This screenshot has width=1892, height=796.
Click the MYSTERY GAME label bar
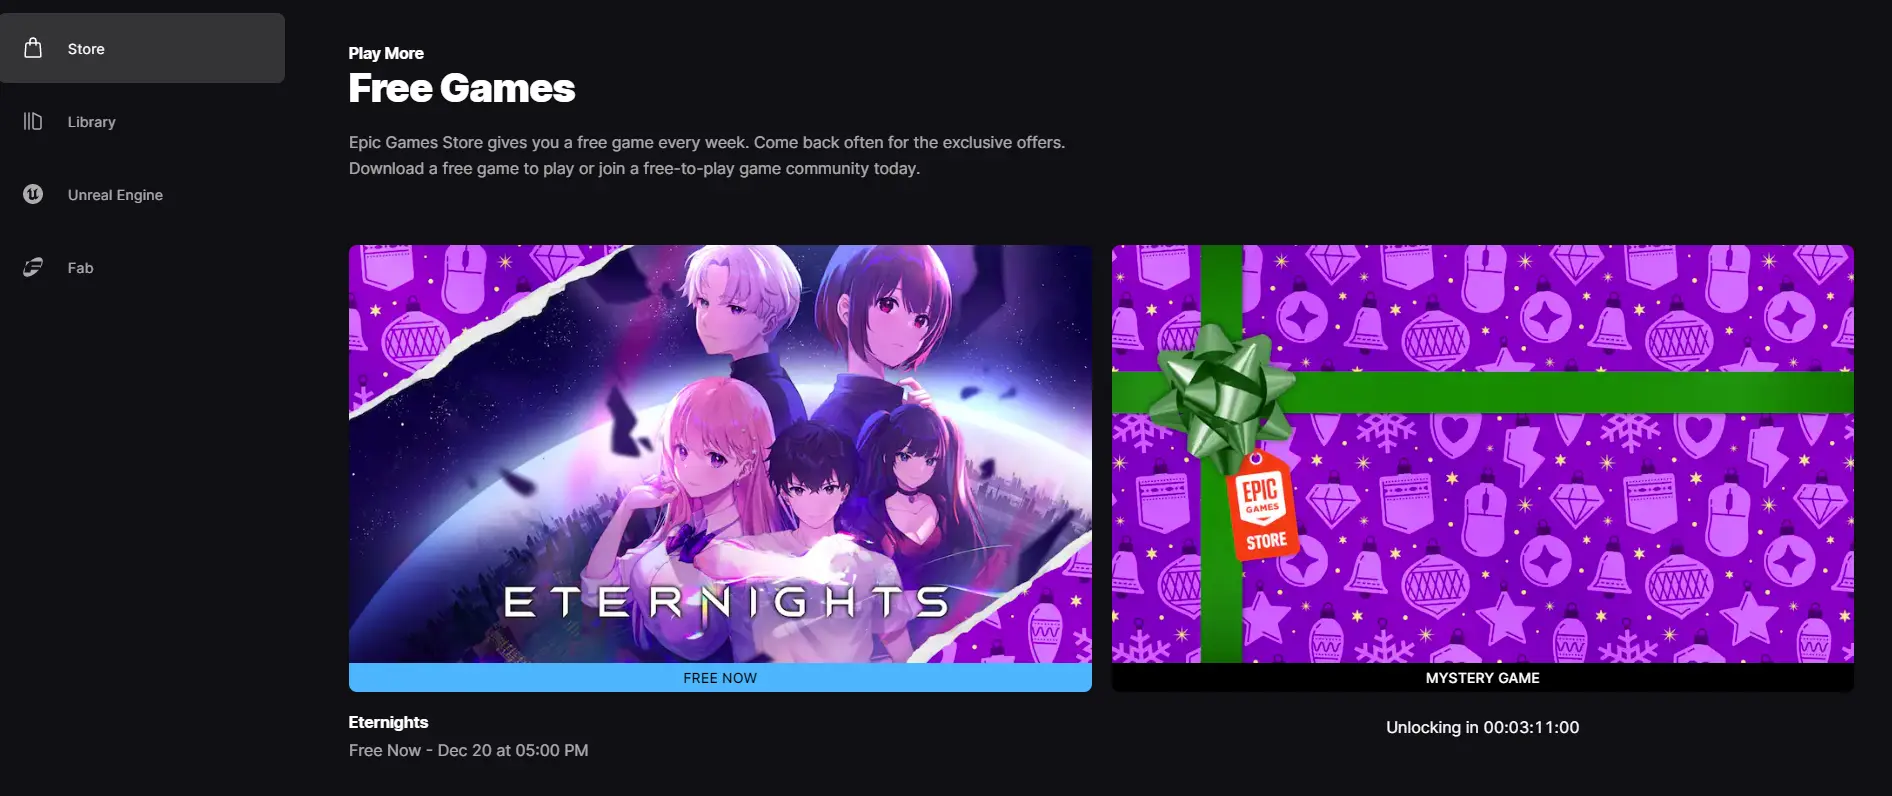[1482, 678]
